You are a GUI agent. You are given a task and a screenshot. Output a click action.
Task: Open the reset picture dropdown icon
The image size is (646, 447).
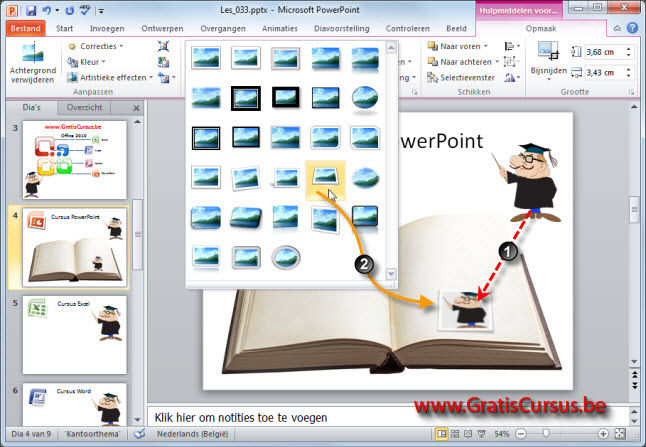point(167,77)
